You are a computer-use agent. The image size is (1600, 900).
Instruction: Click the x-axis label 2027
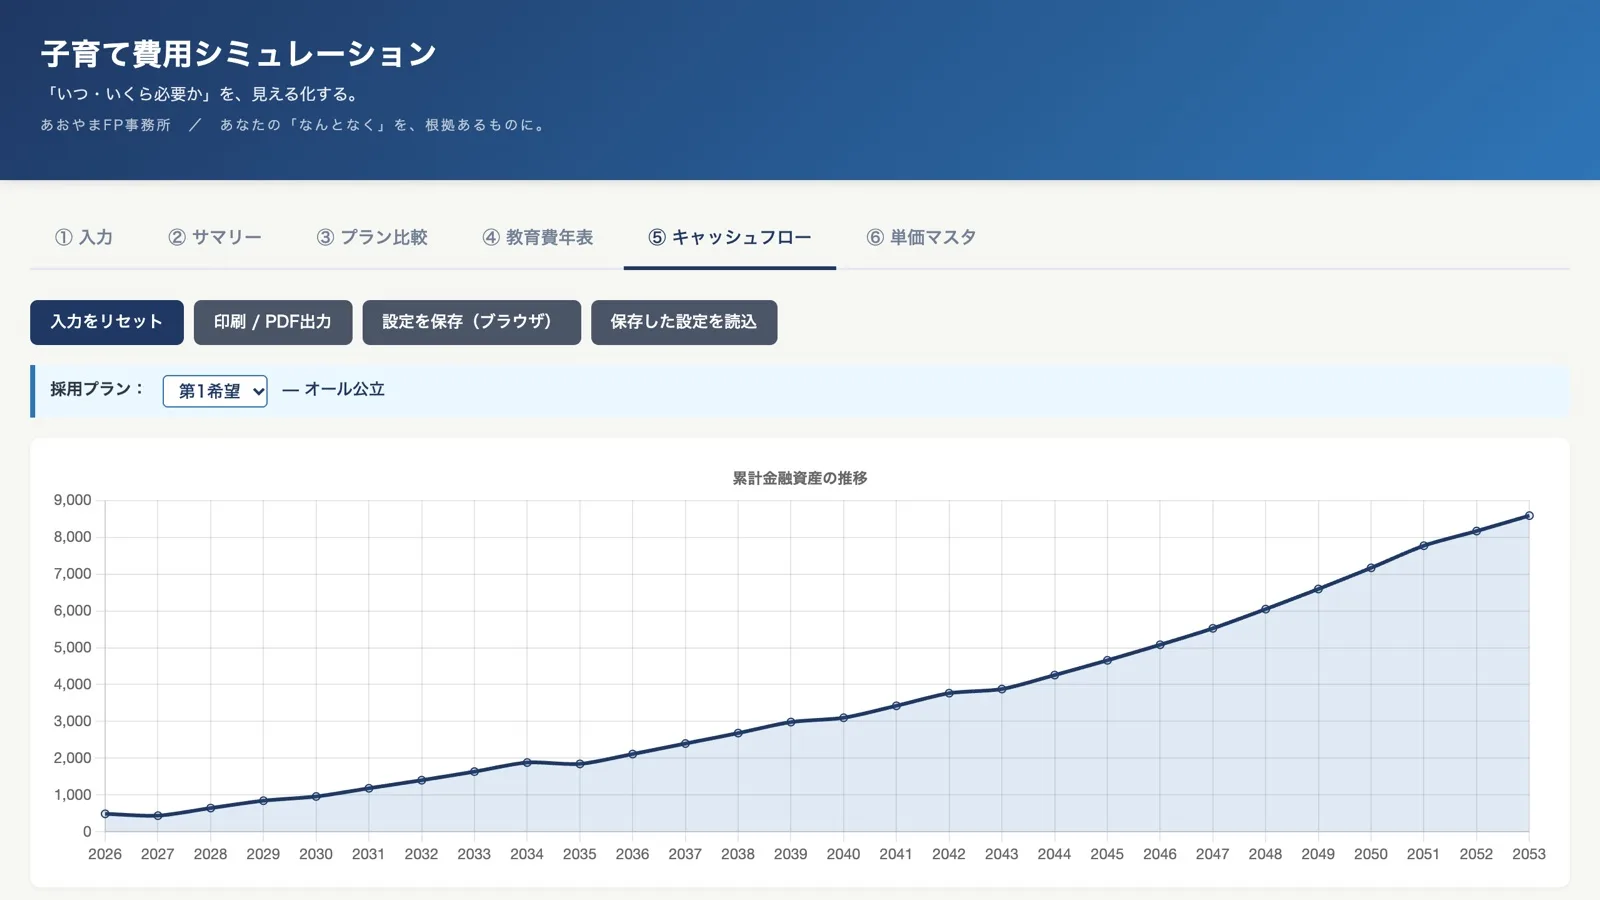(157, 854)
